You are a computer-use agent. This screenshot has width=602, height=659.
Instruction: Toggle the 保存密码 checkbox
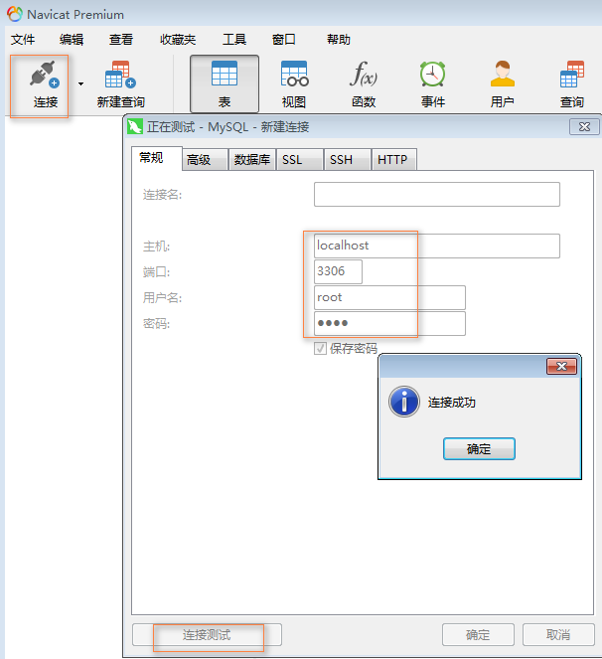click(x=320, y=348)
